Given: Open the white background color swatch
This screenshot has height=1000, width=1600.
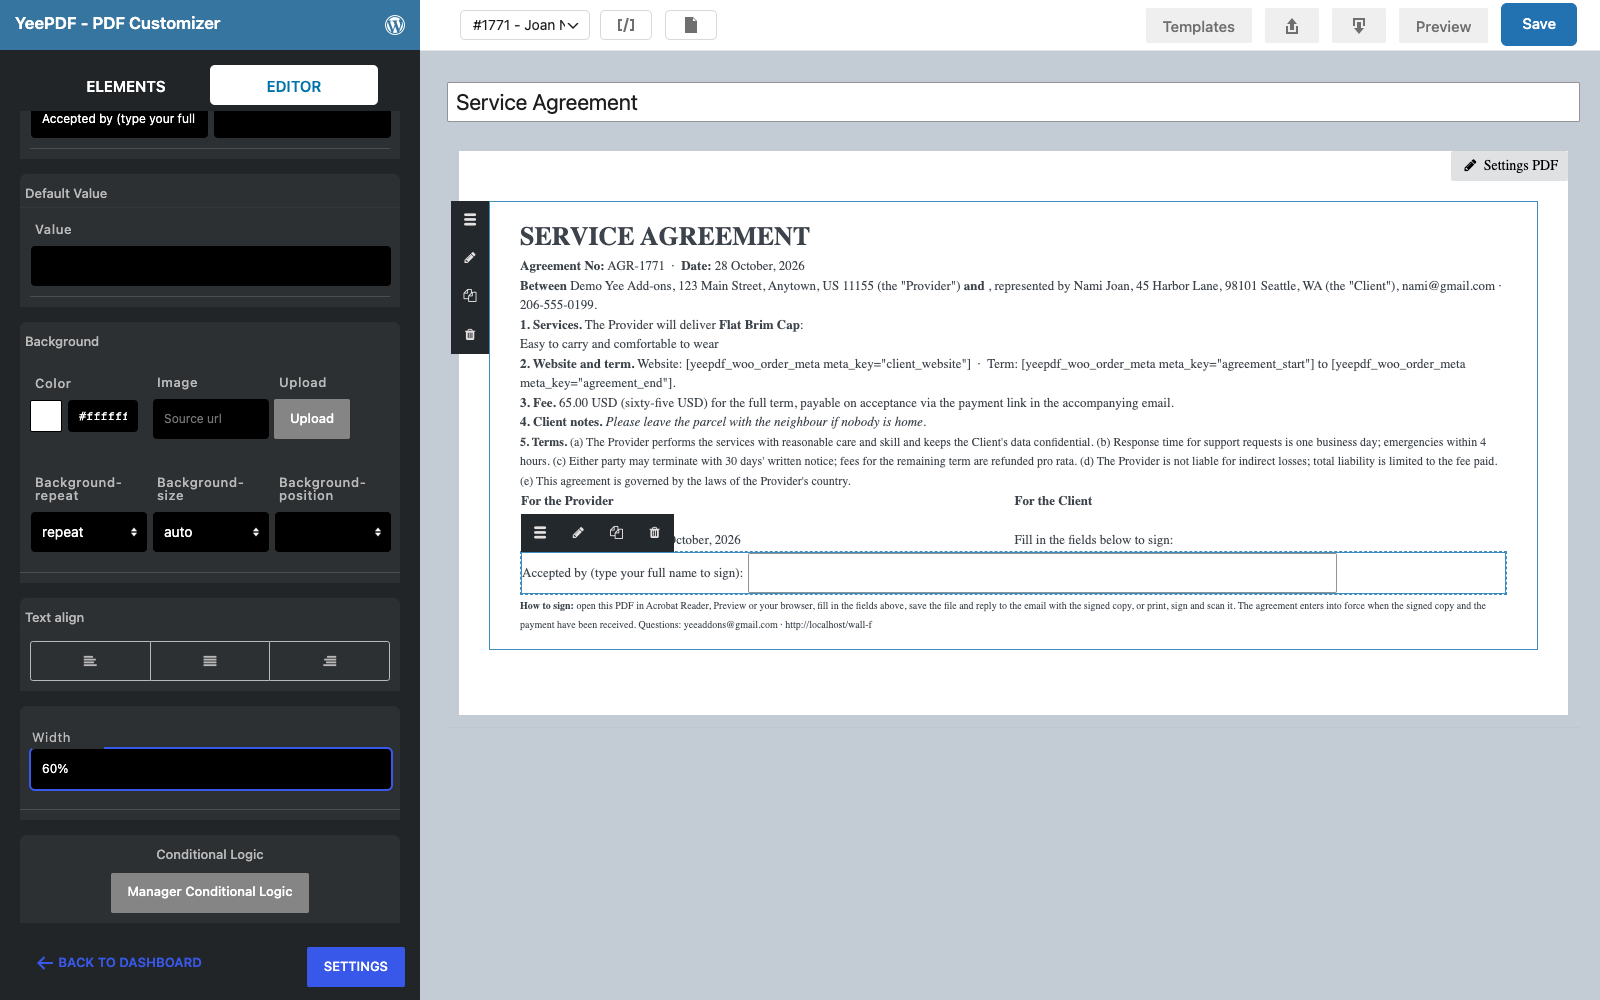Looking at the screenshot, I should point(46,416).
